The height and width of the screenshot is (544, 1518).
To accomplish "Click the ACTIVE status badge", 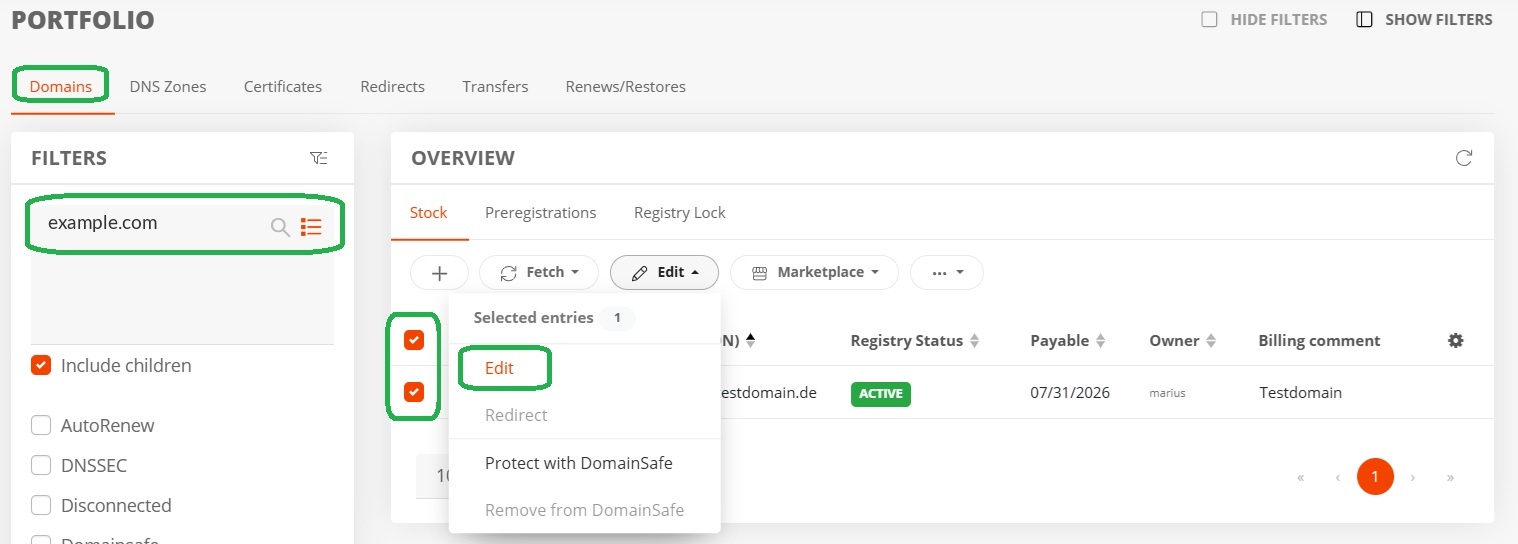I will pyautogui.click(x=880, y=393).
